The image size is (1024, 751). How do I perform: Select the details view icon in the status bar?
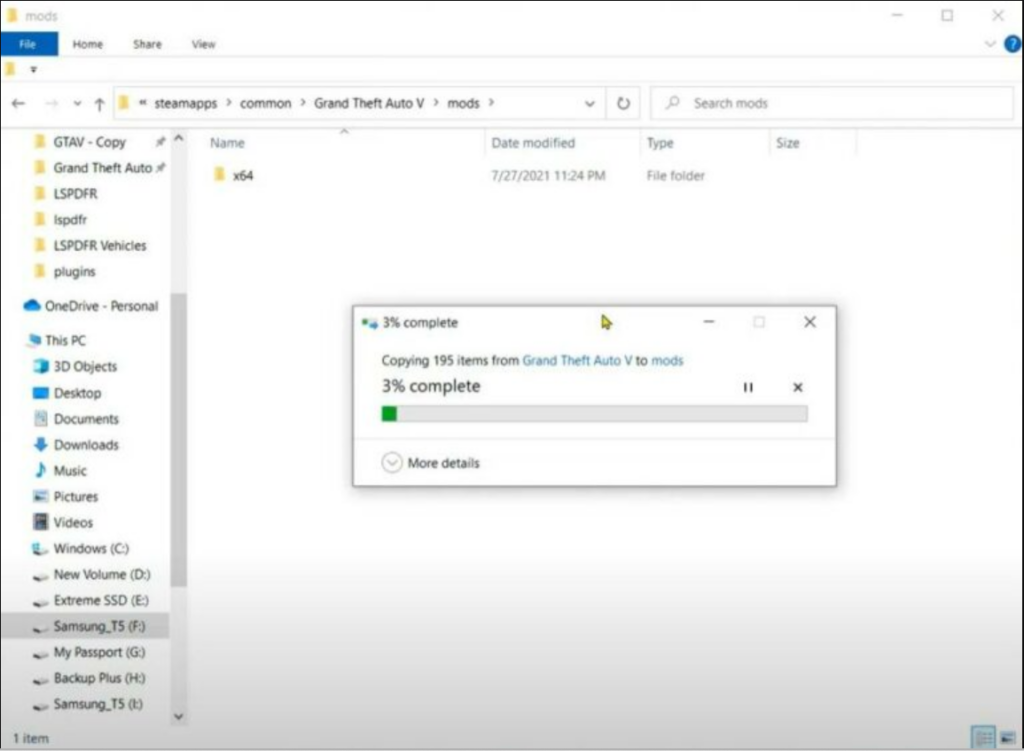point(985,734)
